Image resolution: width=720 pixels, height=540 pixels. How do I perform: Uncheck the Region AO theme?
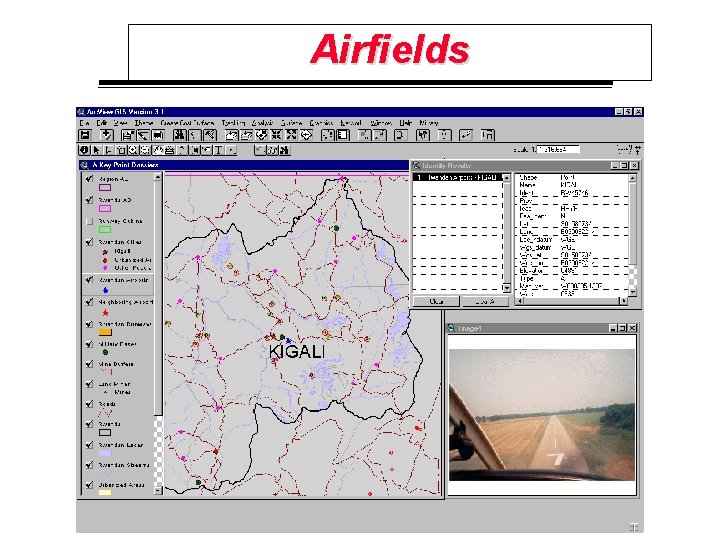pyautogui.click(x=90, y=179)
